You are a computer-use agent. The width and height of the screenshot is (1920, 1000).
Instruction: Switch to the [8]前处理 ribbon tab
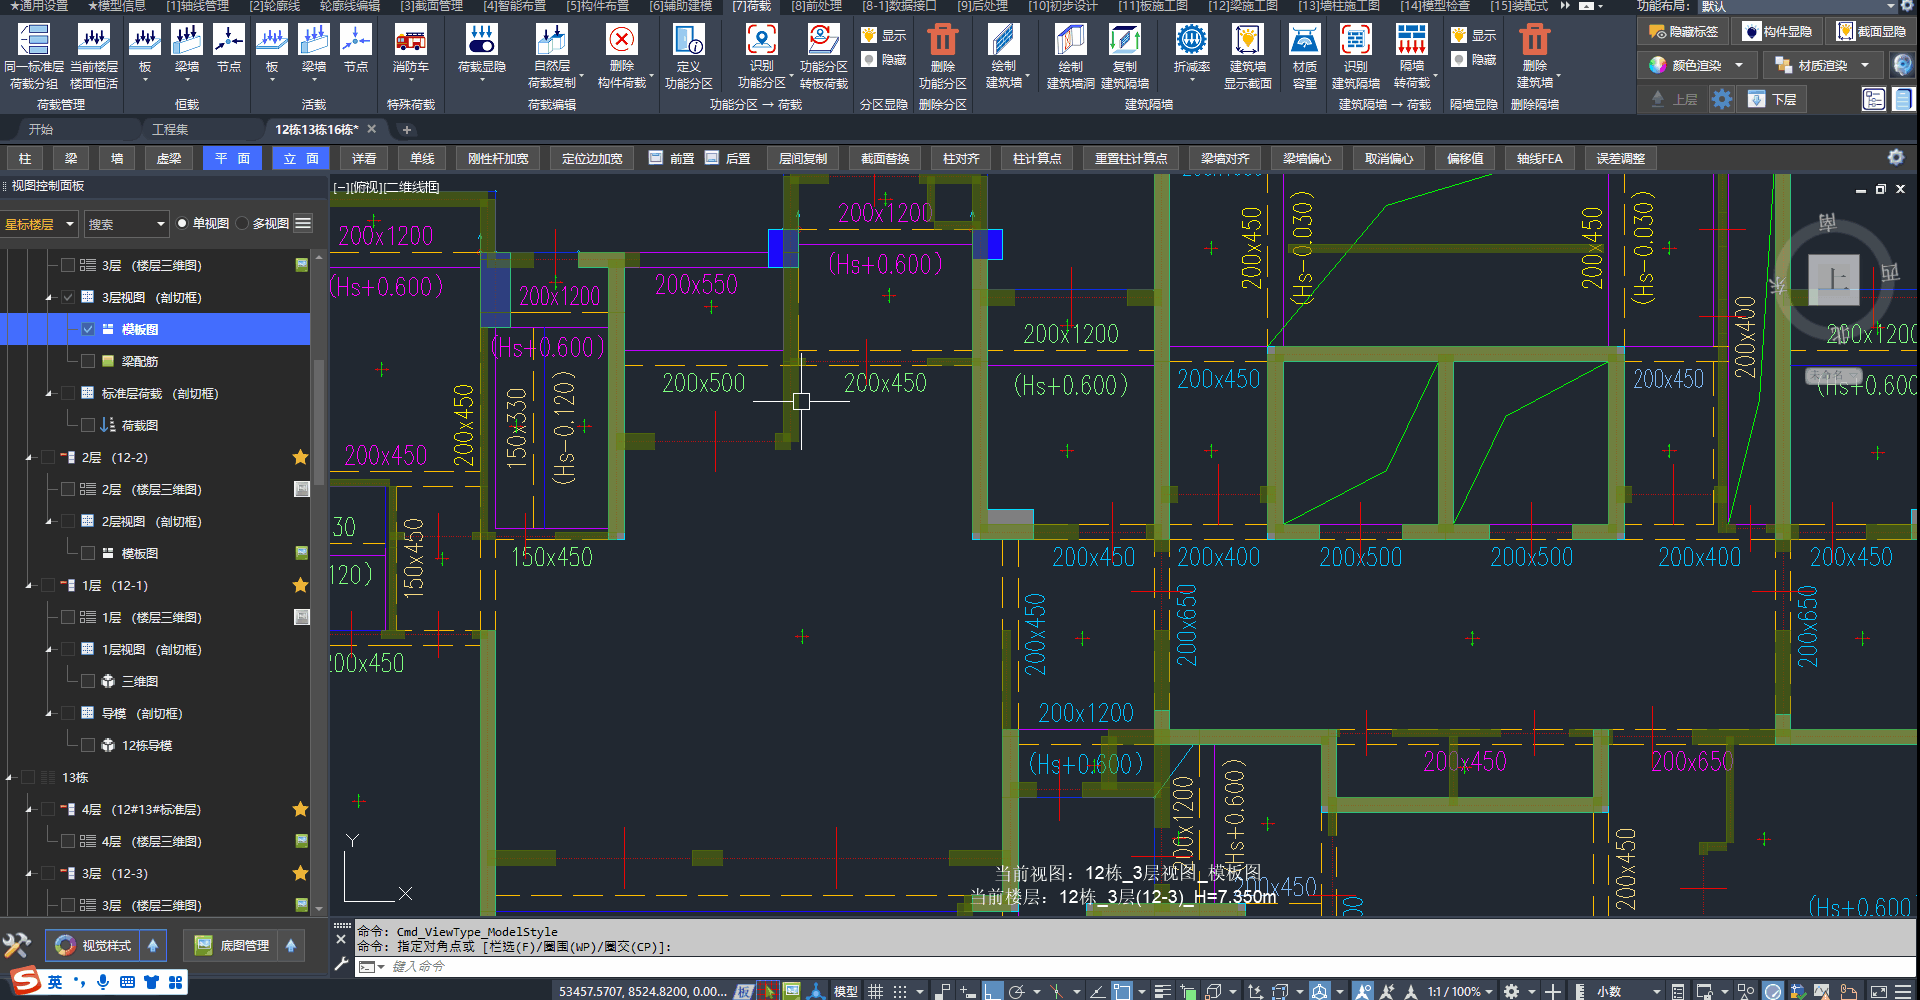pyautogui.click(x=816, y=6)
